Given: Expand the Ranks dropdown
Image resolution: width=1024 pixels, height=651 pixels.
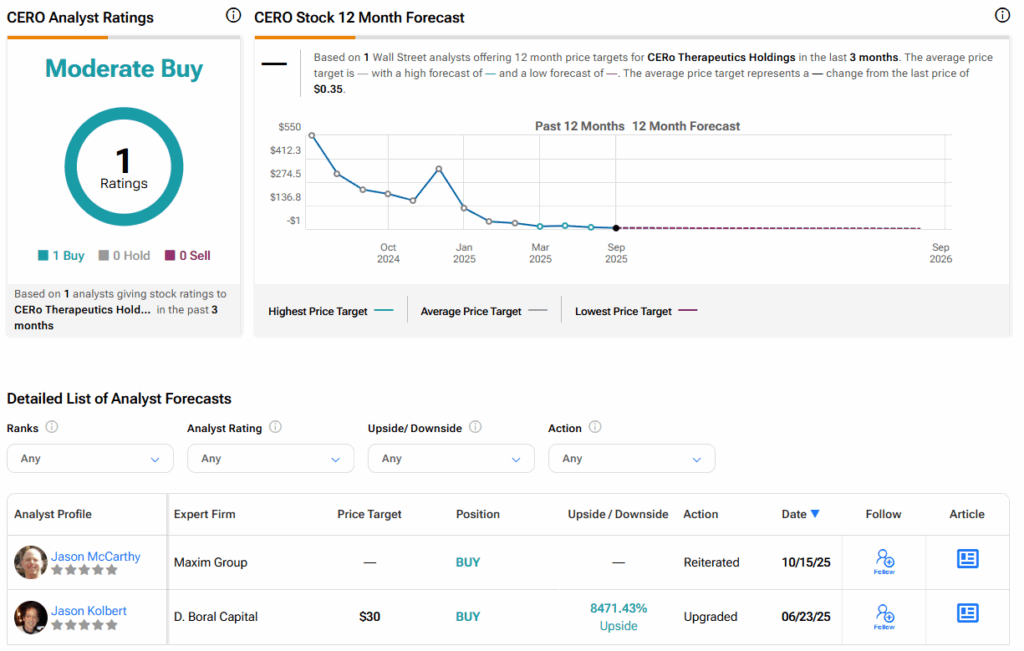Looking at the screenshot, I should click(x=90, y=459).
